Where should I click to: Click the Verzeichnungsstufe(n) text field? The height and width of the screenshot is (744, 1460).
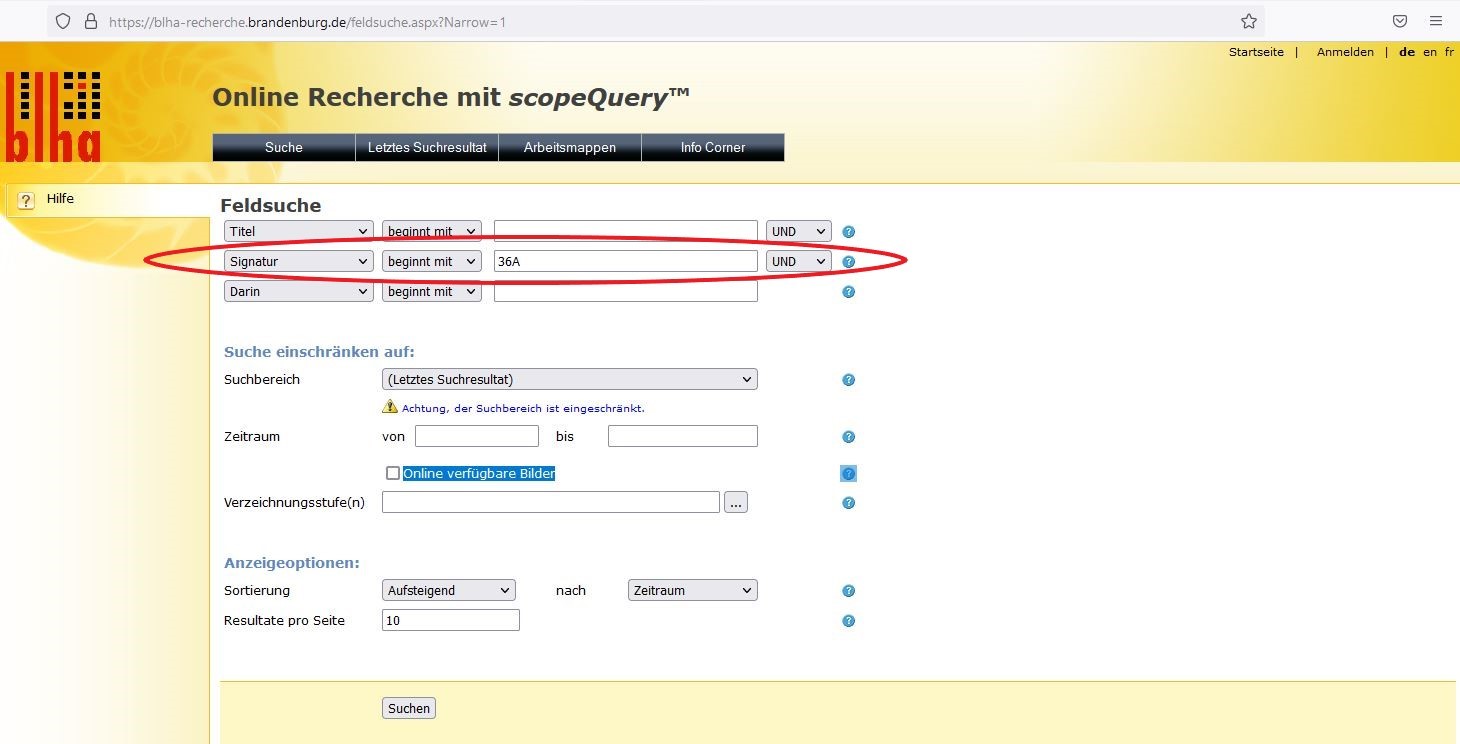[551, 502]
